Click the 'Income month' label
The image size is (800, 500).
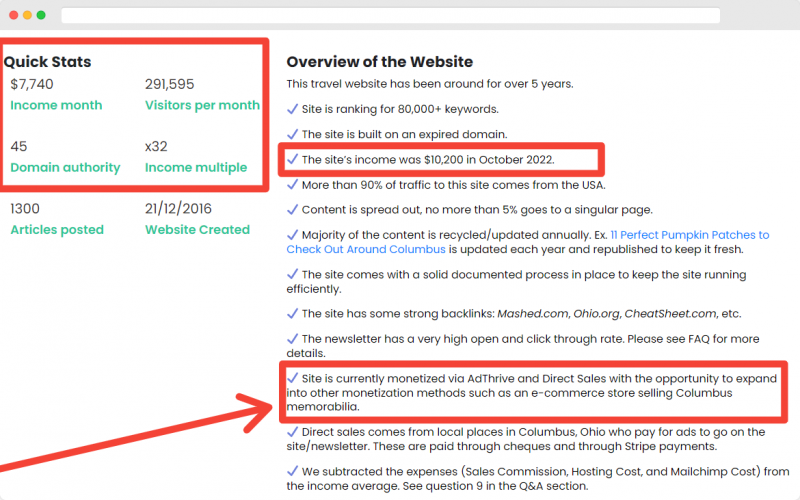pos(56,105)
